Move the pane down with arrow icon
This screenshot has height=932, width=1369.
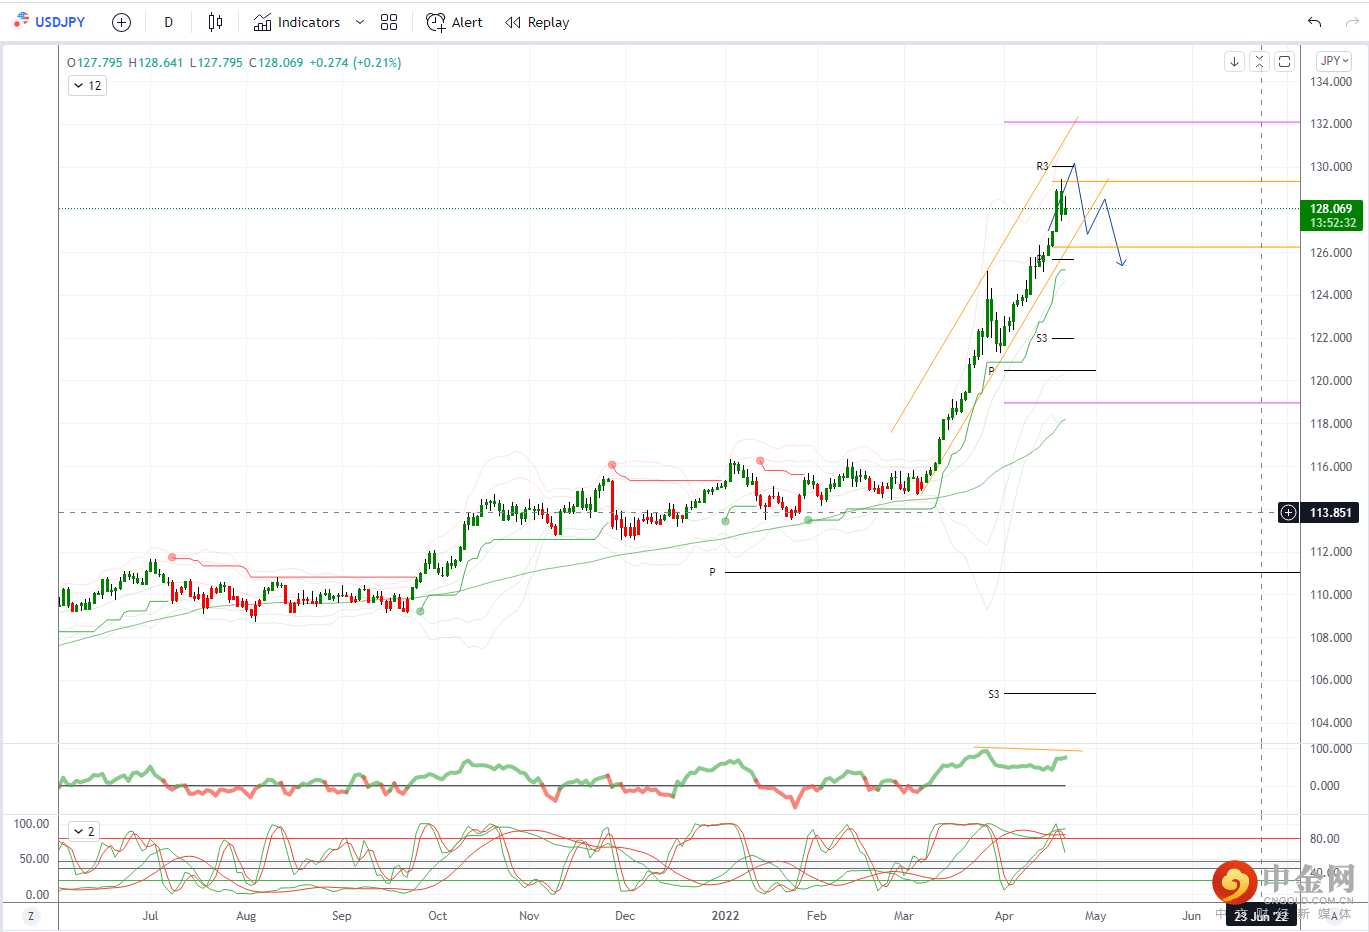[x=1234, y=61]
